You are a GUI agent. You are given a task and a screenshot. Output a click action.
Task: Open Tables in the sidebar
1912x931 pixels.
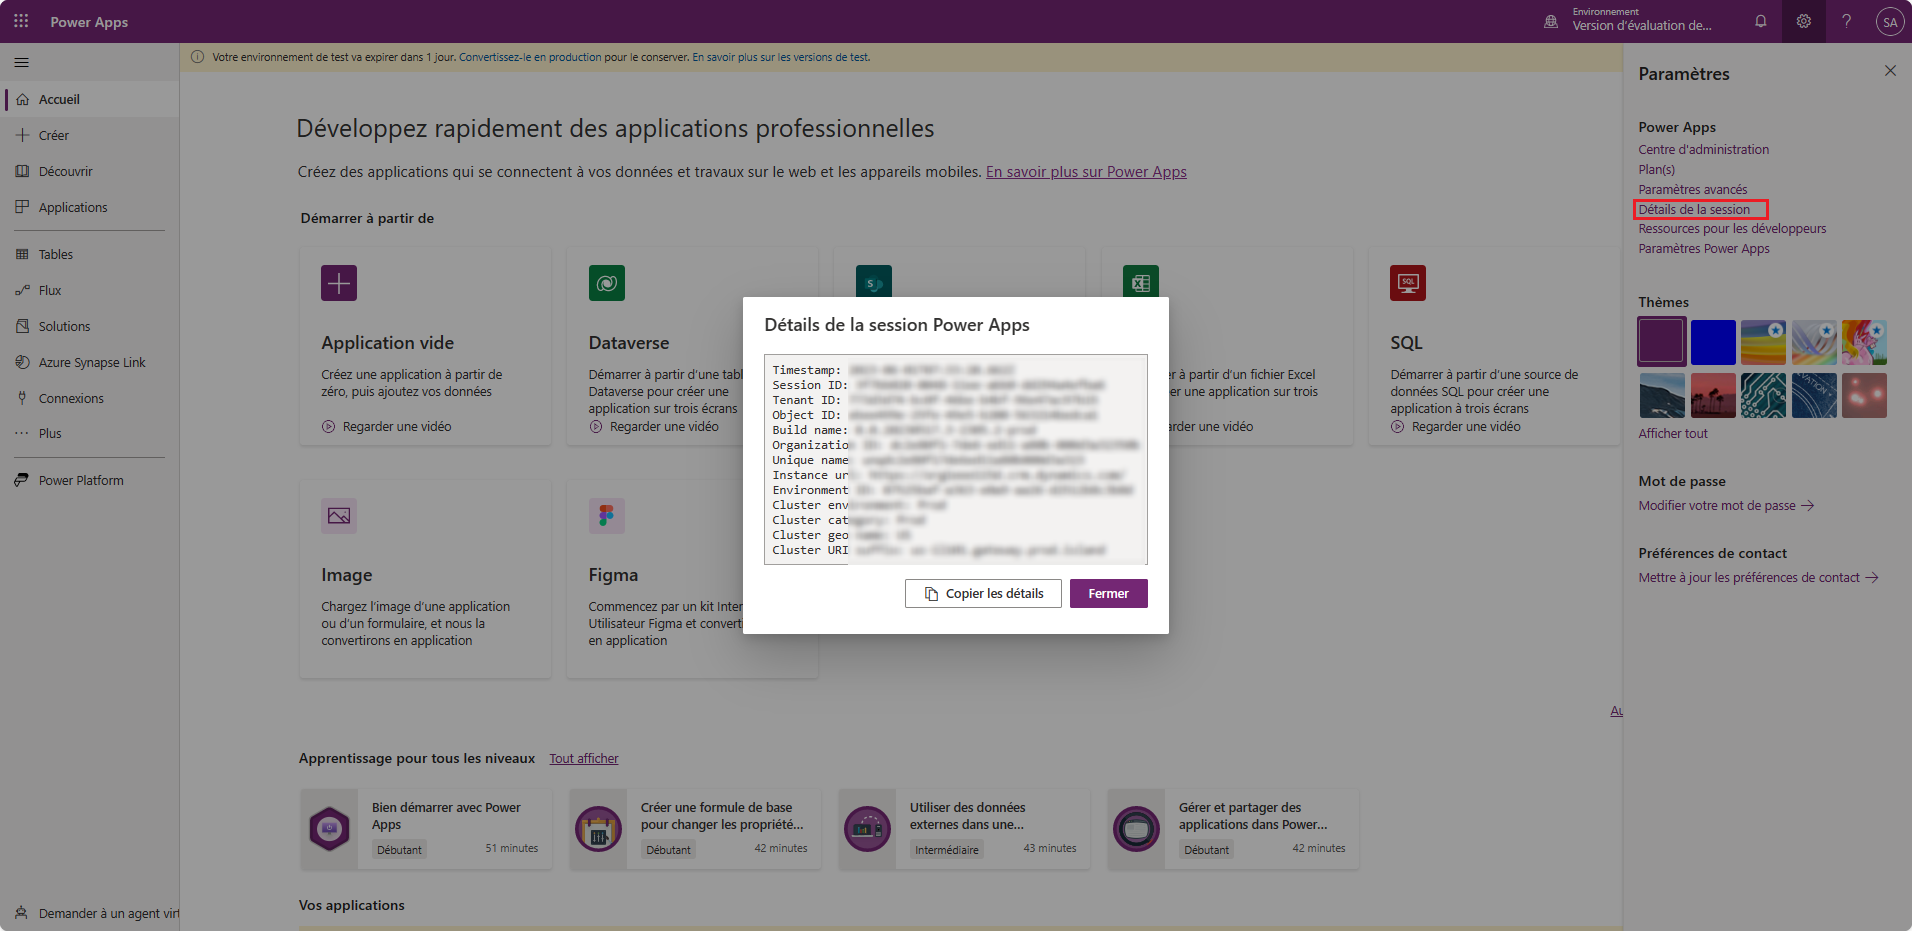click(90, 254)
